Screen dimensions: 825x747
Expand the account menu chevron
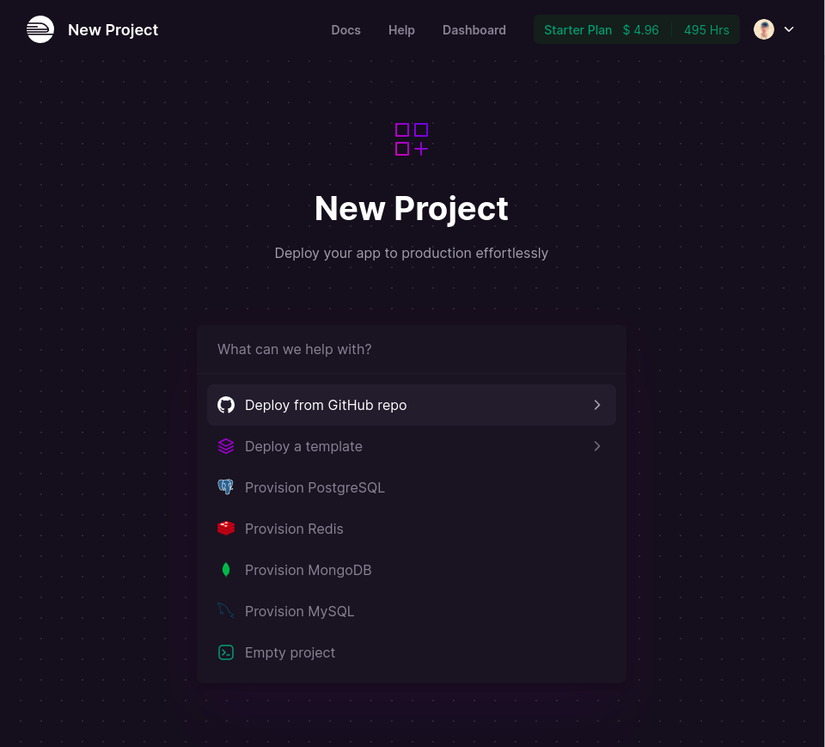[789, 30]
